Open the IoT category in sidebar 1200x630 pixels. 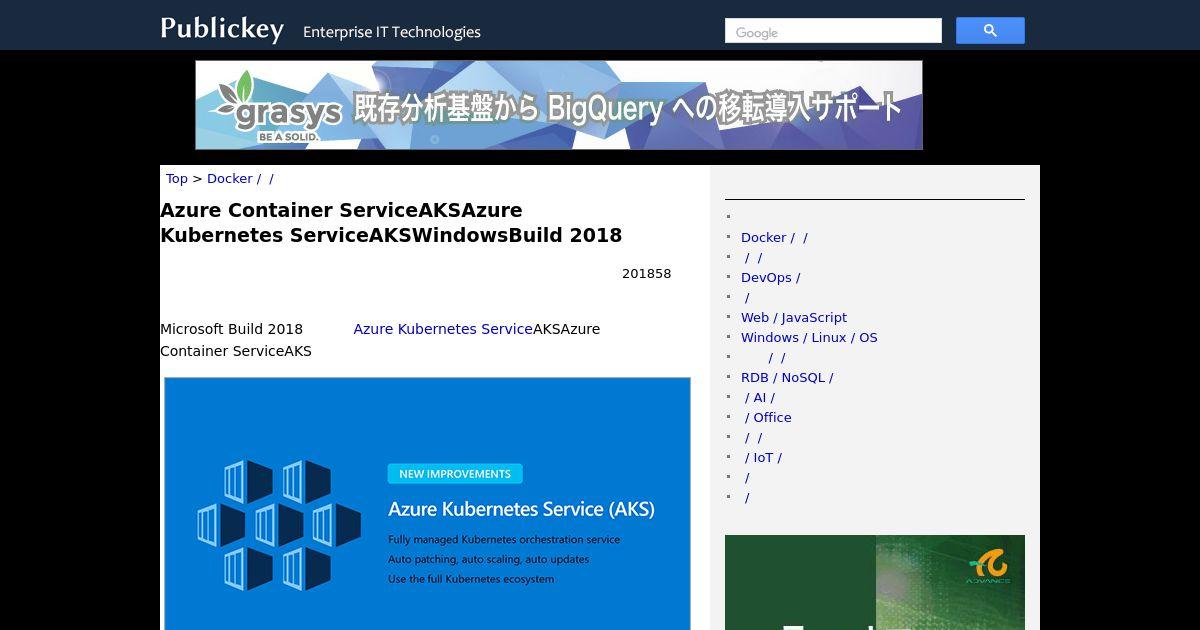(763, 458)
